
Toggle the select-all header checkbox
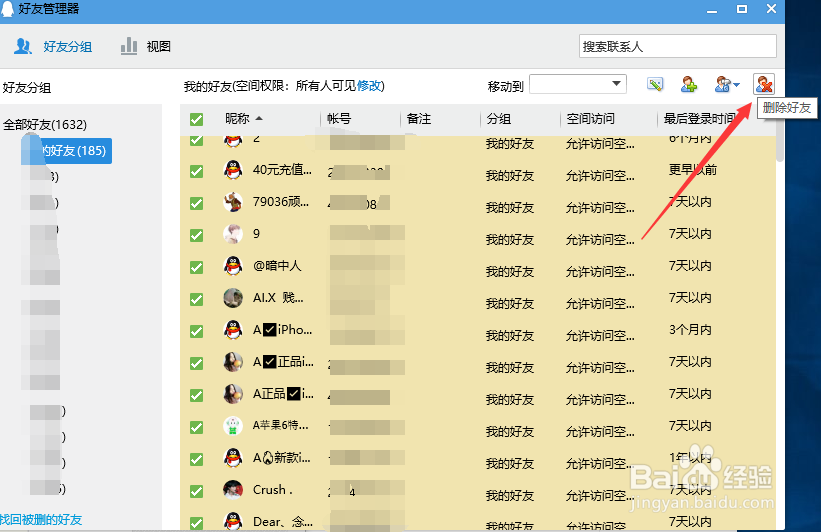[x=196, y=119]
